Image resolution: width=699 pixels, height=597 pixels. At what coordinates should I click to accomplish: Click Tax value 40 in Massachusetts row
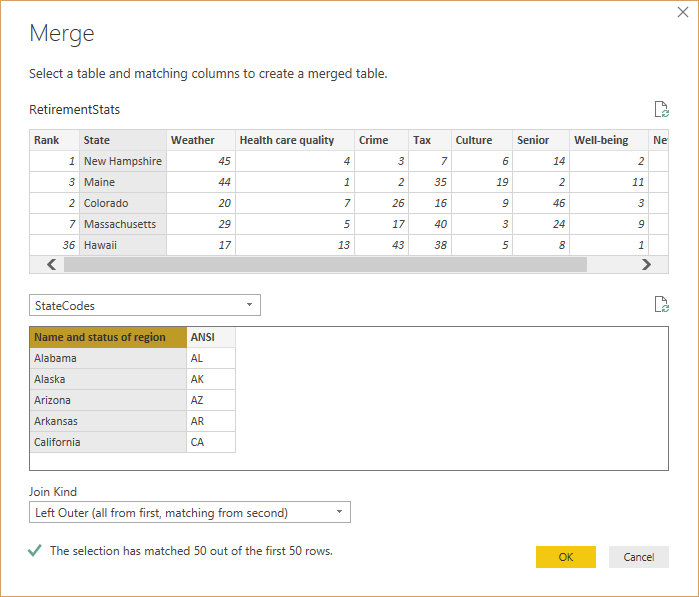click(x=430, y=224)
